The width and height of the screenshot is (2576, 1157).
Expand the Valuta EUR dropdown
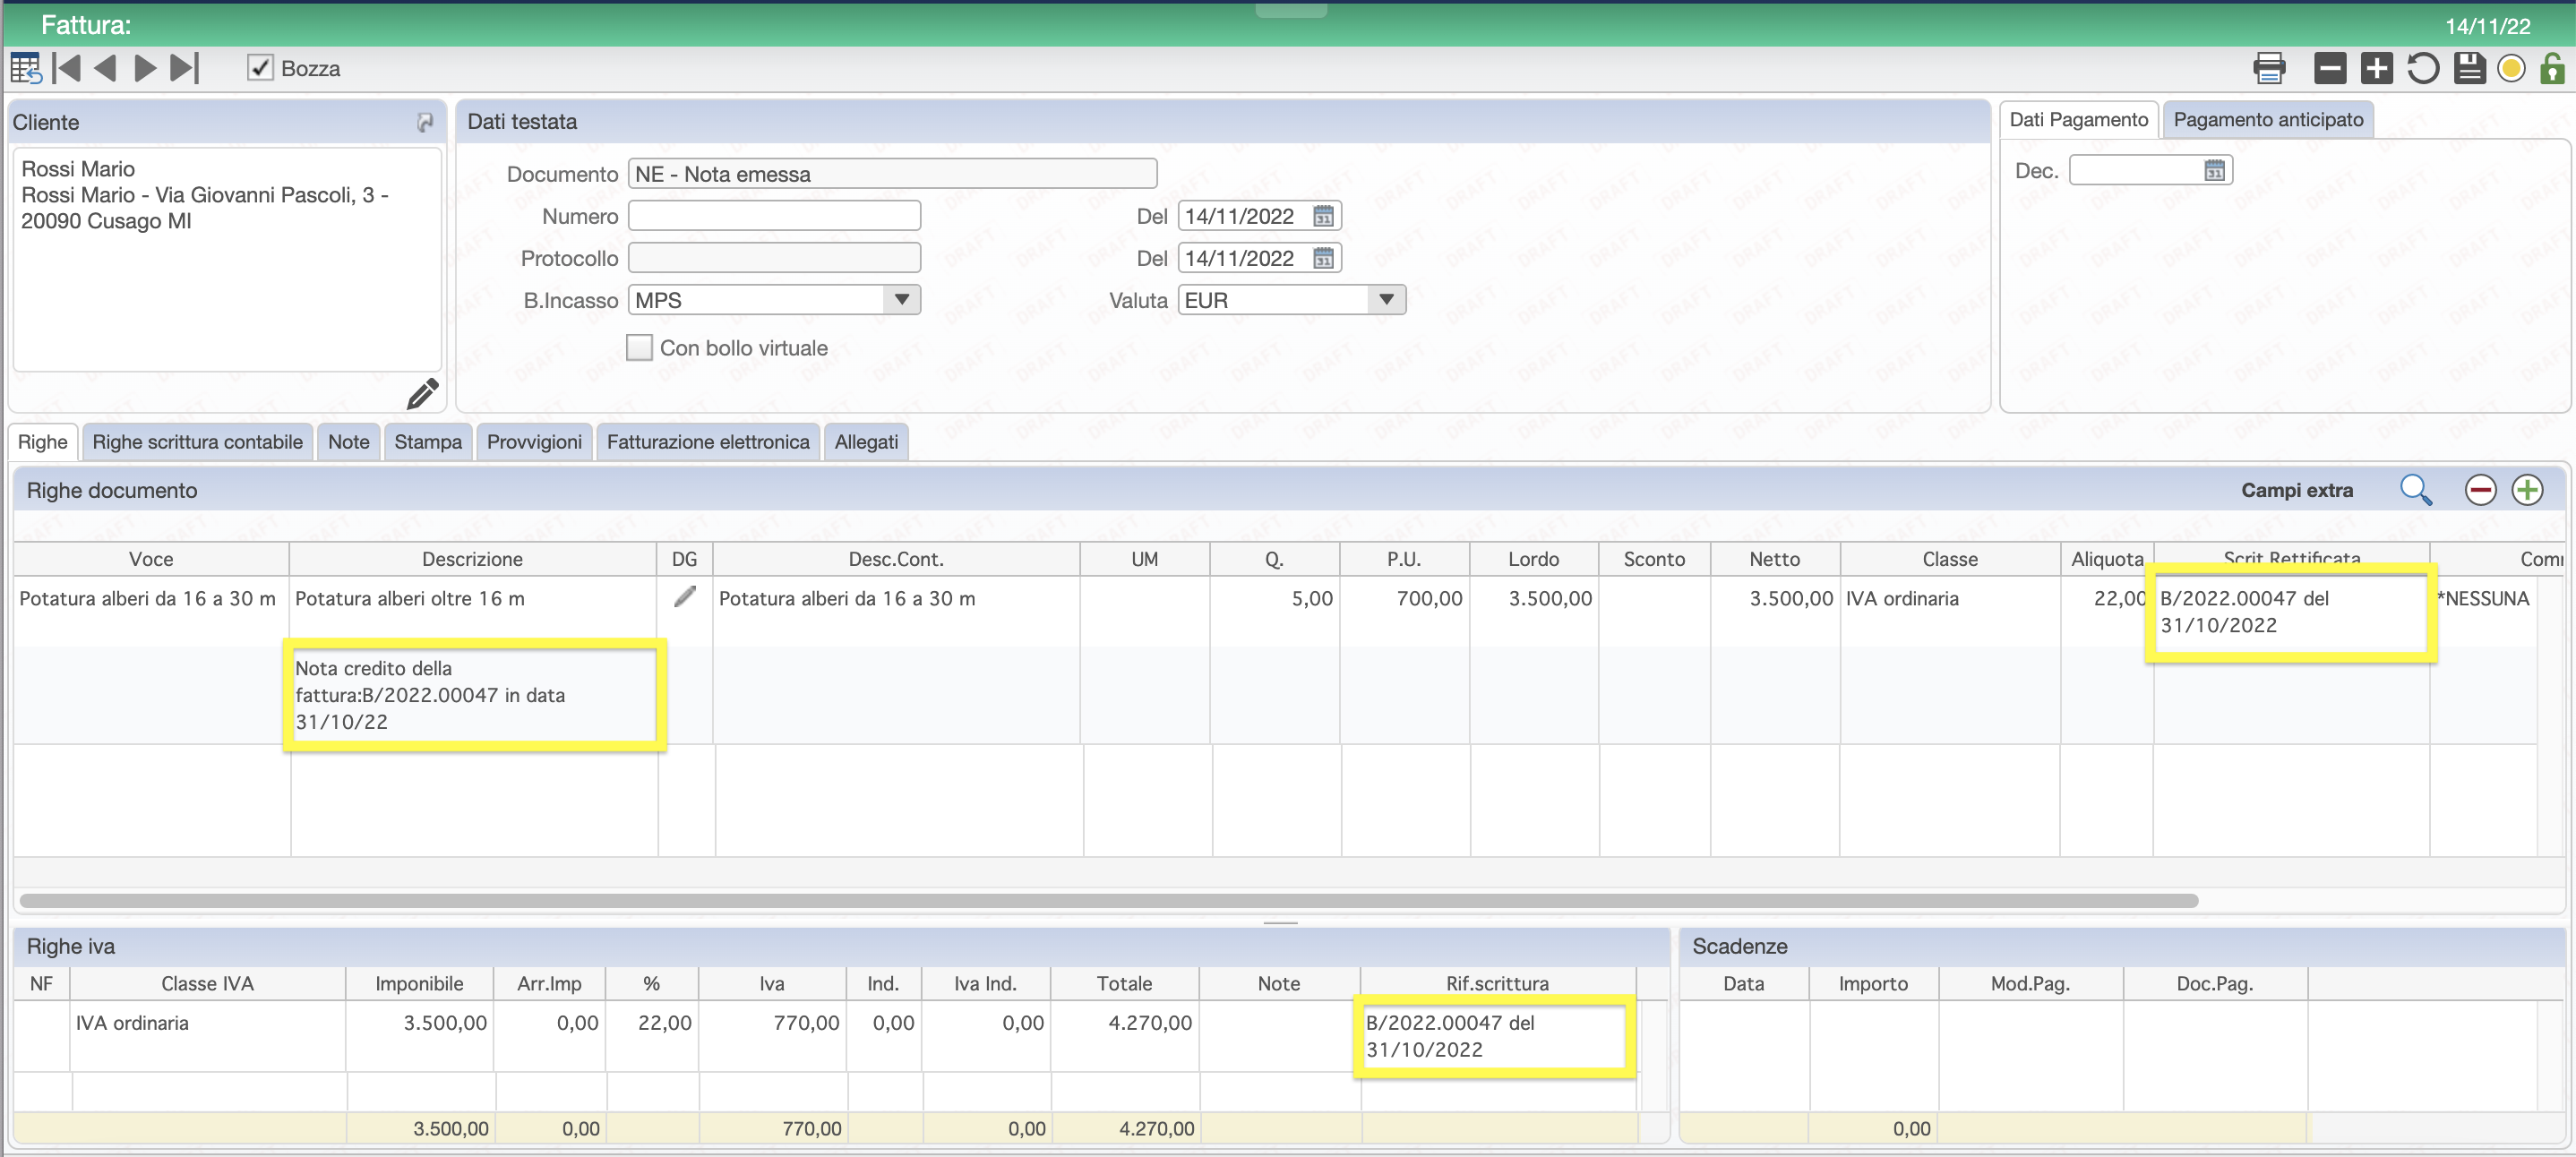1386,300
